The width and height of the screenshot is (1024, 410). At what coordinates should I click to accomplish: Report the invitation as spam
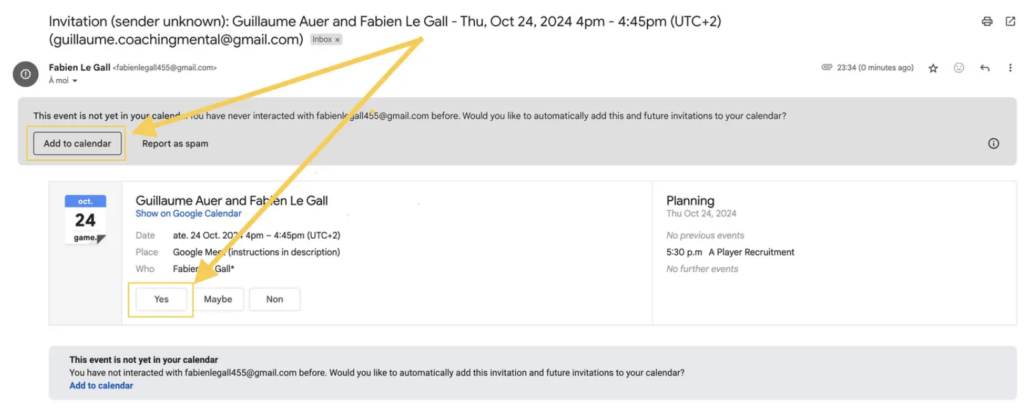click(x=175, y=144)
